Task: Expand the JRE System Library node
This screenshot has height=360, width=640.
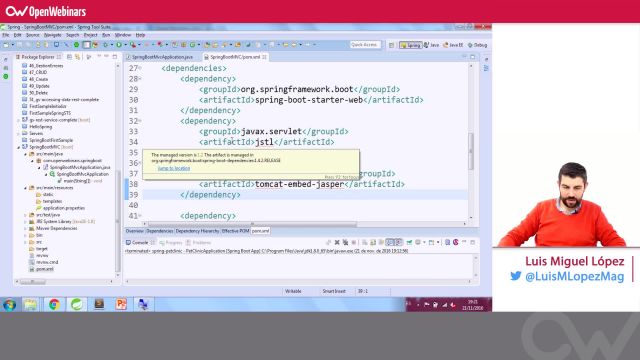Action: point(25,222)
